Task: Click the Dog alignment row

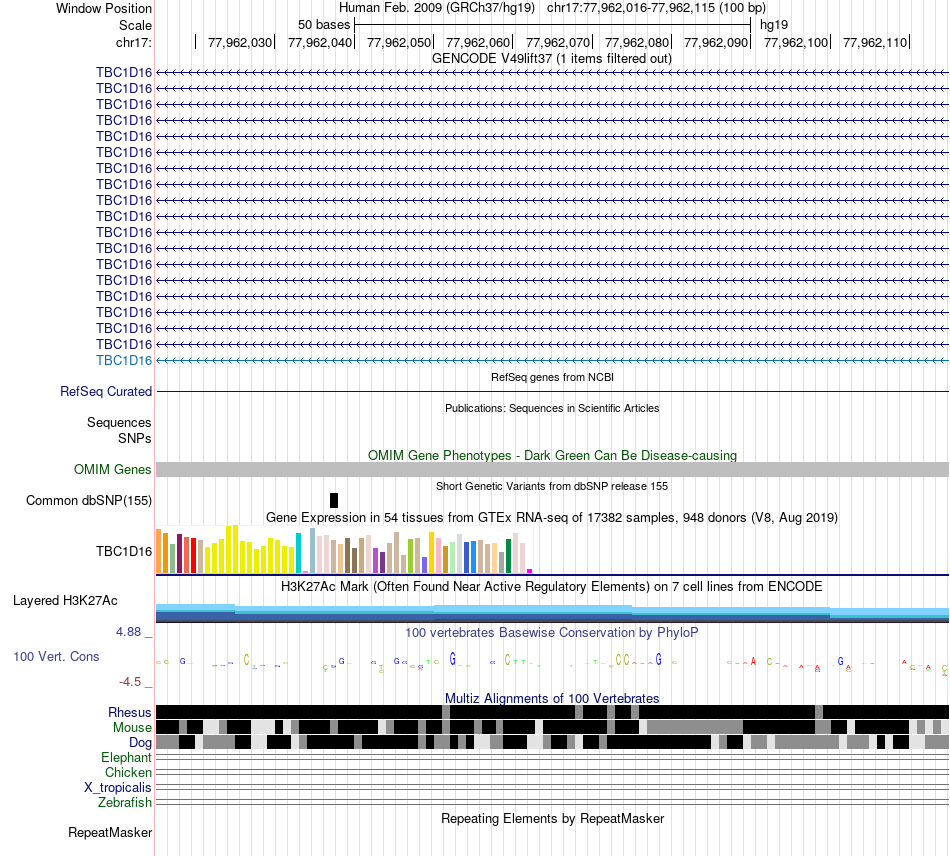Action: click(552, 742)
